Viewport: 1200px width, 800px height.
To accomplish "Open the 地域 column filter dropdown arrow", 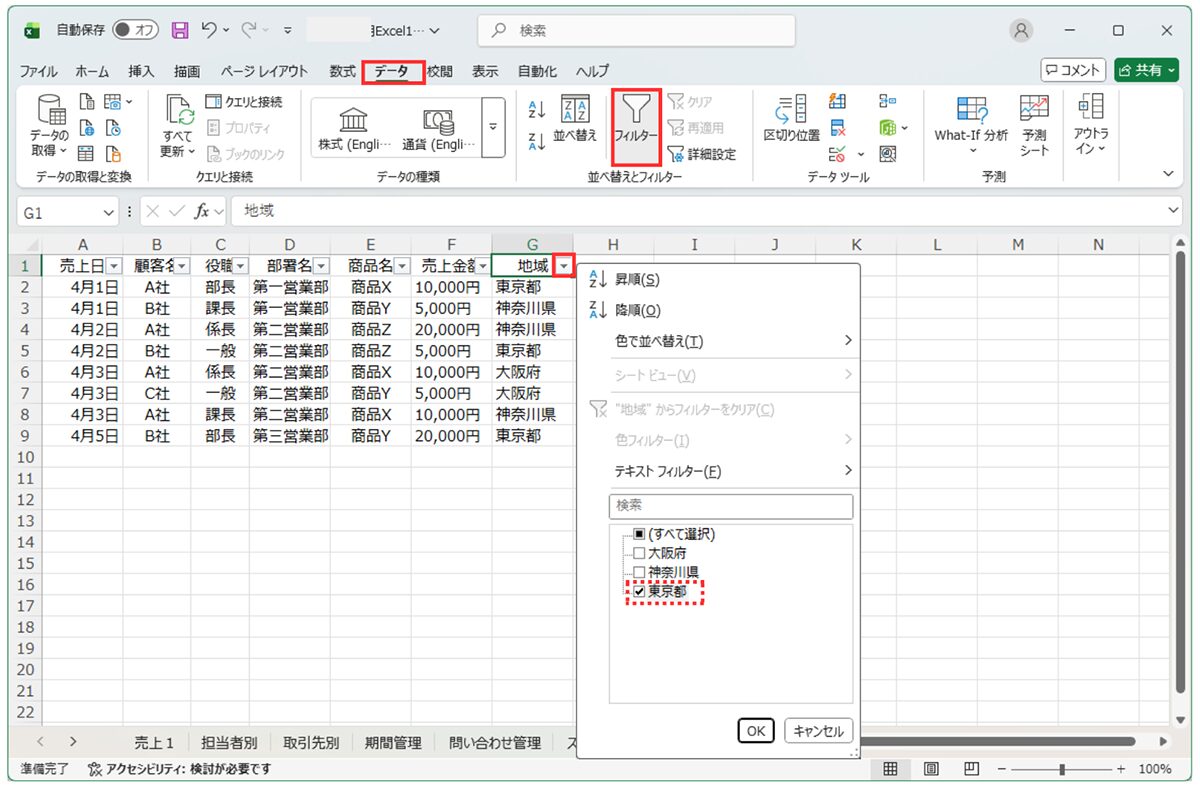I will 565,266.
